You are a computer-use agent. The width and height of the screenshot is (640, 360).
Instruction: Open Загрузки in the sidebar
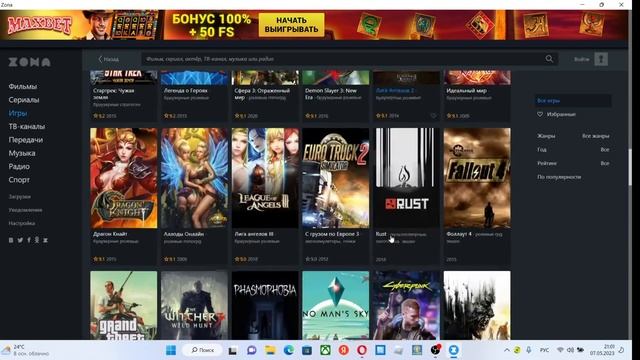[x=20, y=197]
